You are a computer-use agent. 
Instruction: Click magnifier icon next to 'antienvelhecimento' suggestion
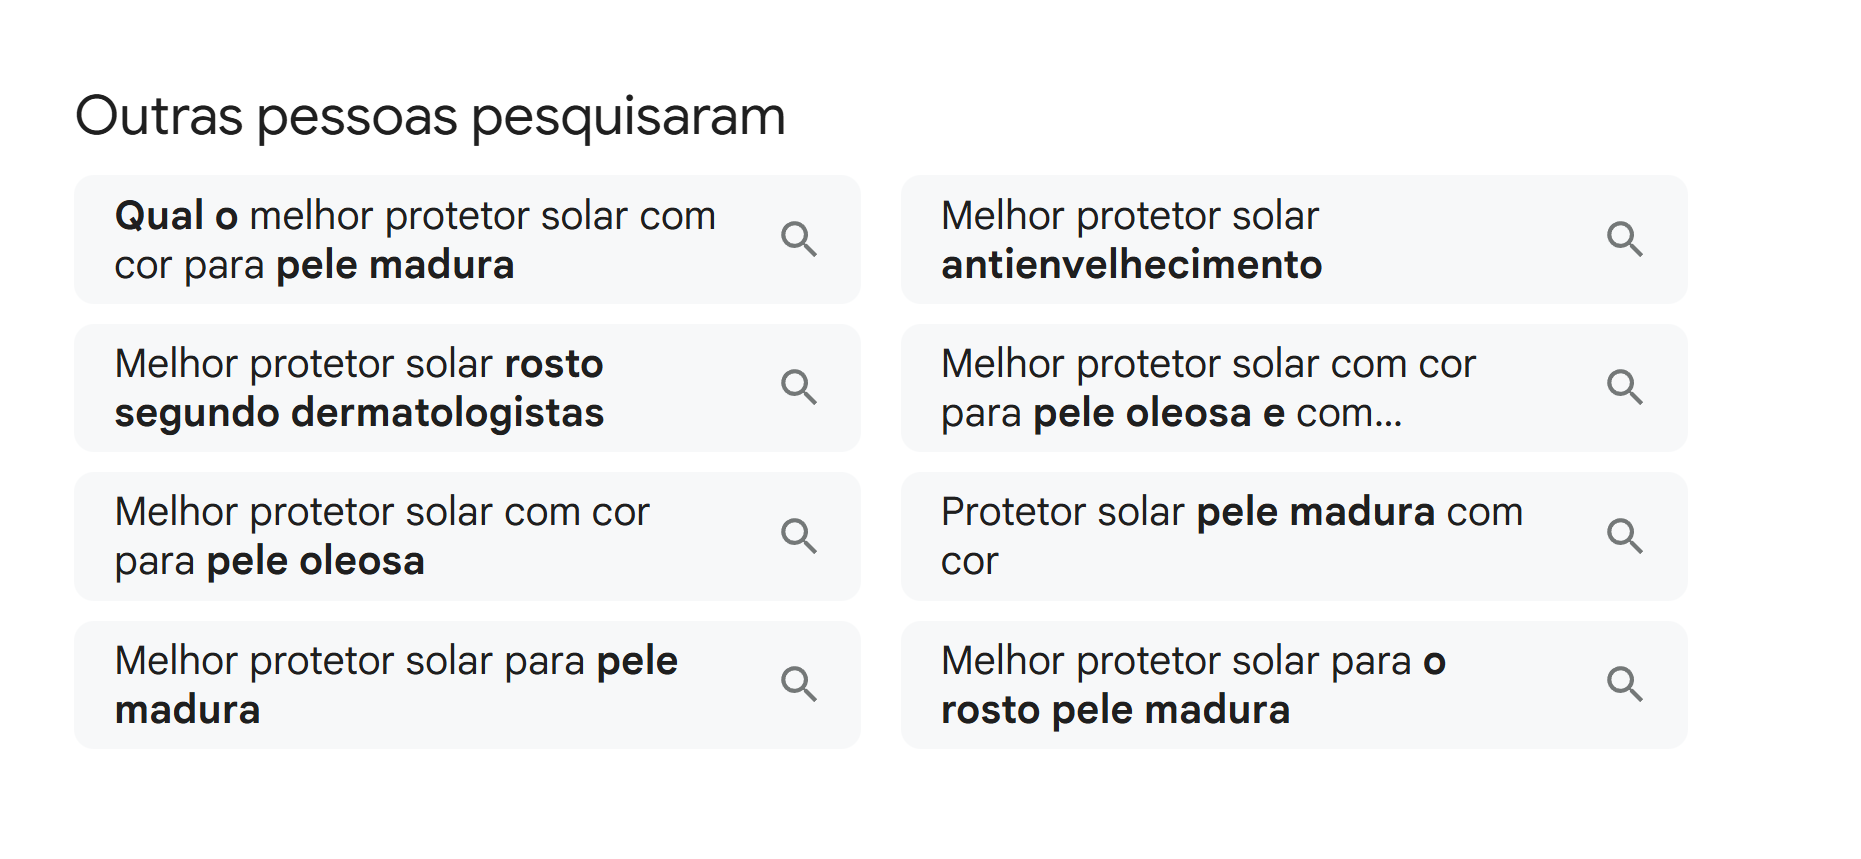click(x=1624, y=240)
